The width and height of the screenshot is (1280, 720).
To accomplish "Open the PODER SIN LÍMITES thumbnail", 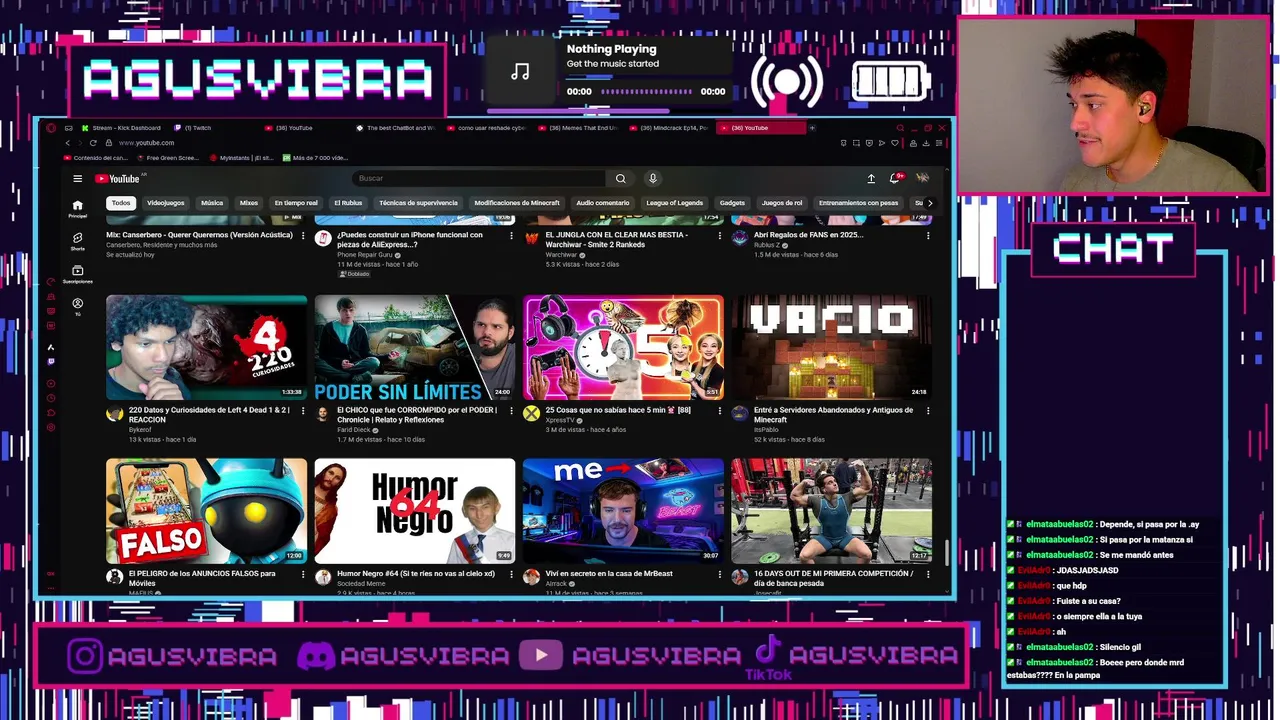I will pos(415,347).
